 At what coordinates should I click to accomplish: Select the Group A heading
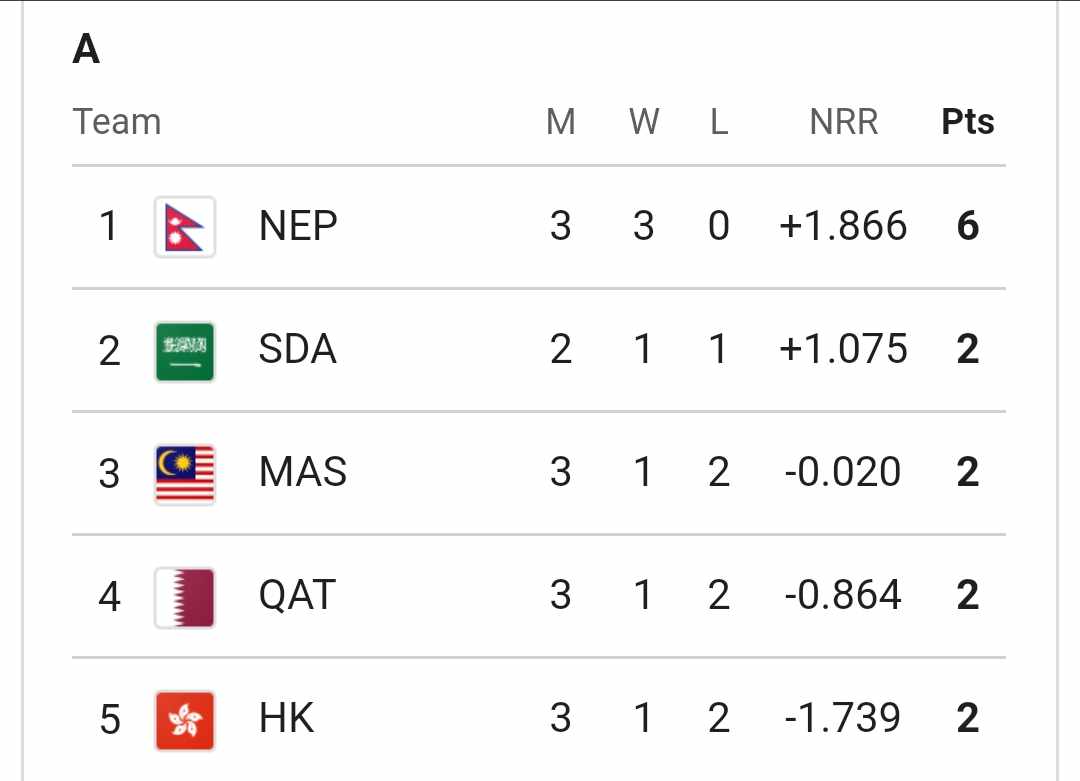[86, 50]
